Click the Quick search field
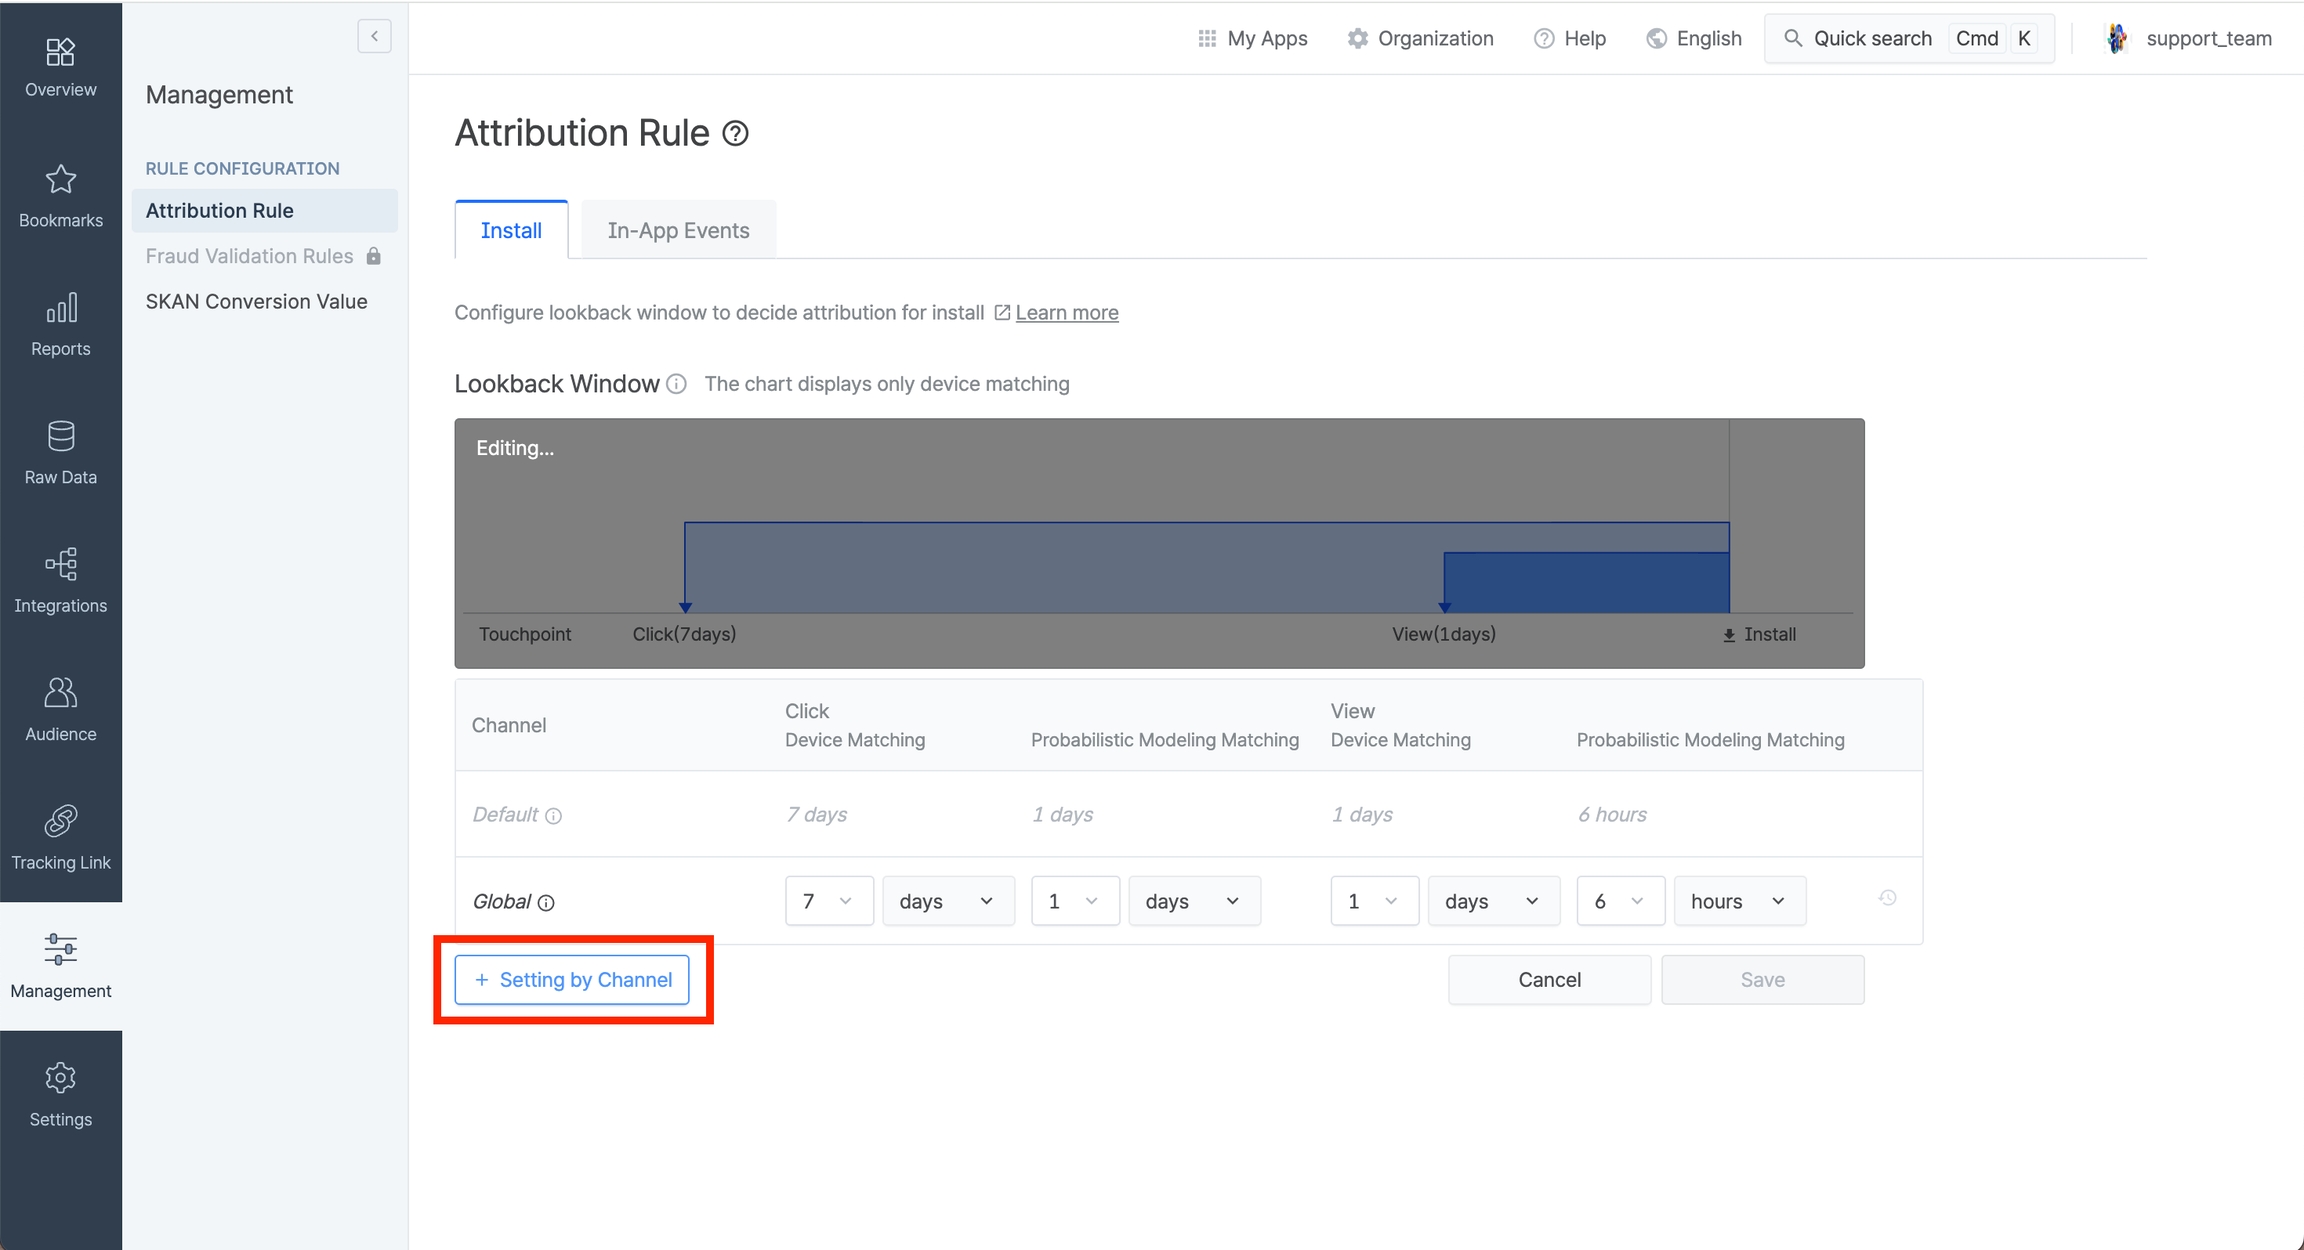Screen dimensions: 2304x1250 [x=1870, y=38]
